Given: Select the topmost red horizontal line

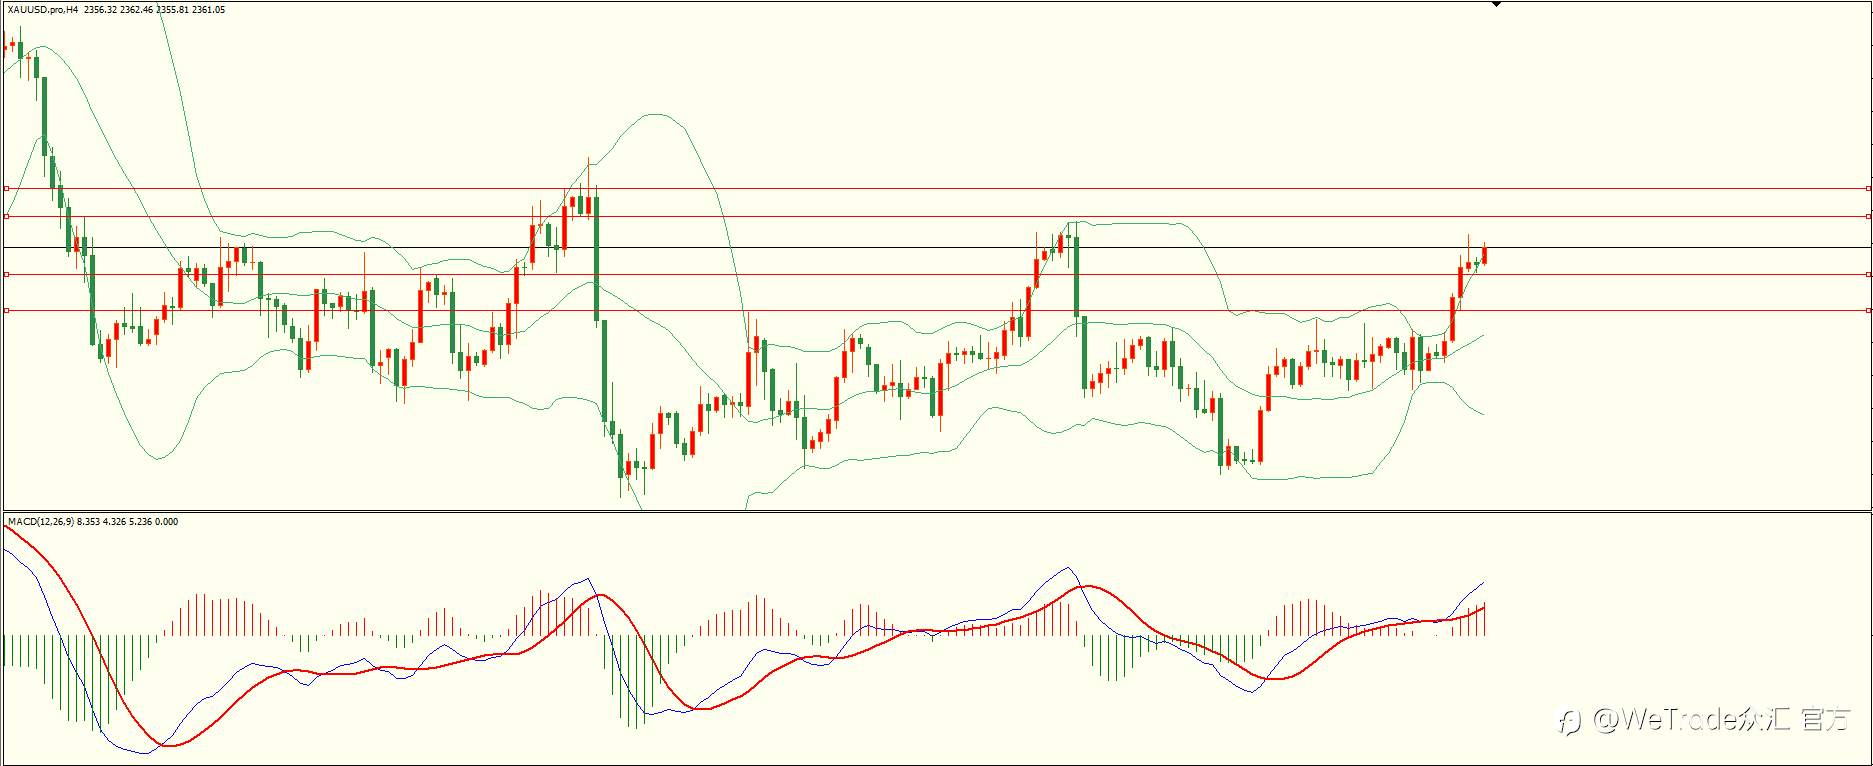Looking at the screenshot, I should [936, 188].
